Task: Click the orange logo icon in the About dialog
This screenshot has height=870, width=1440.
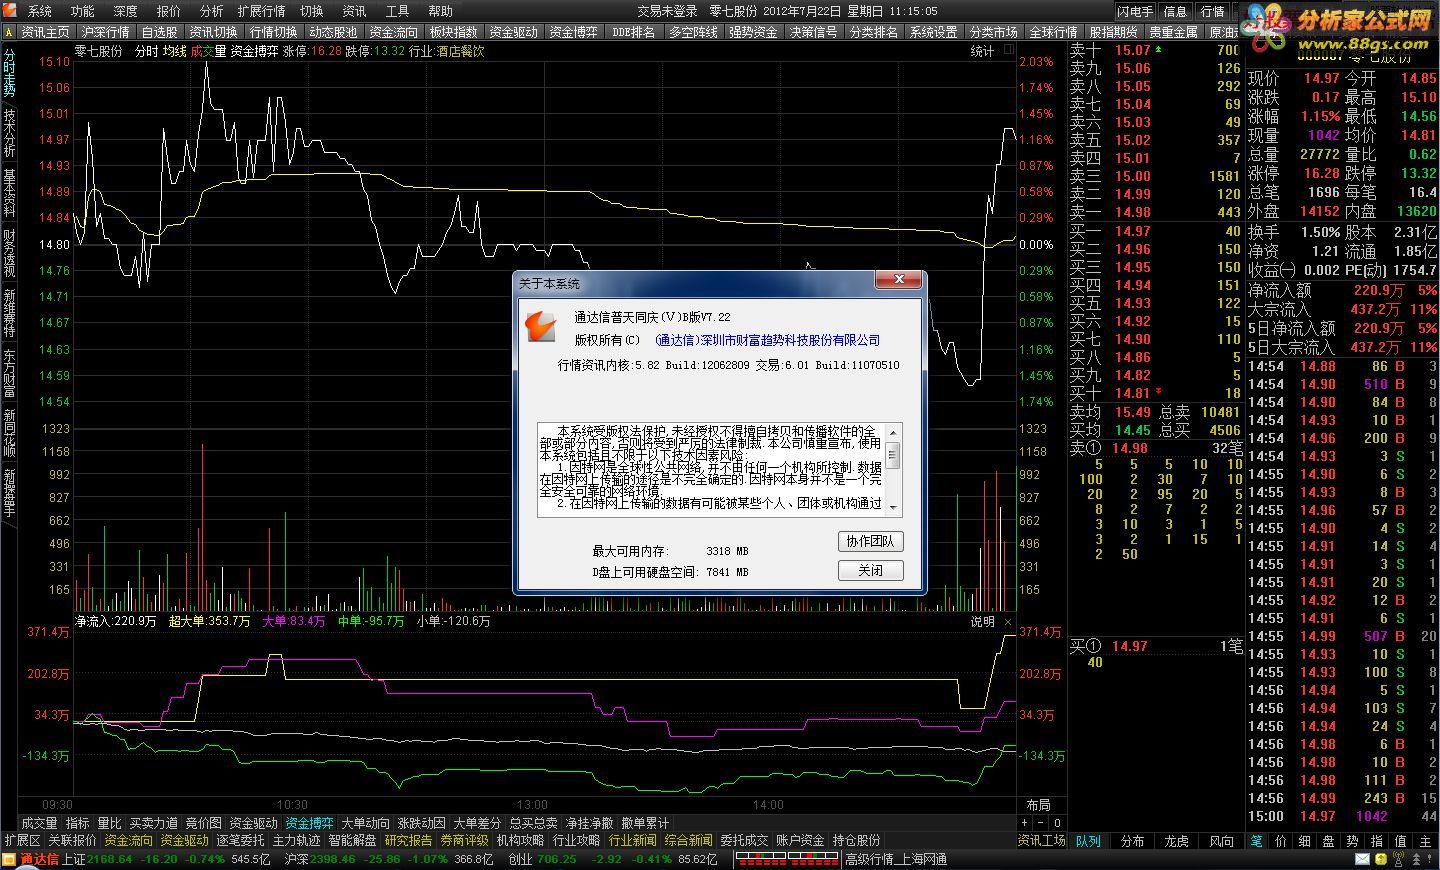Action: (x=541, y=325)
